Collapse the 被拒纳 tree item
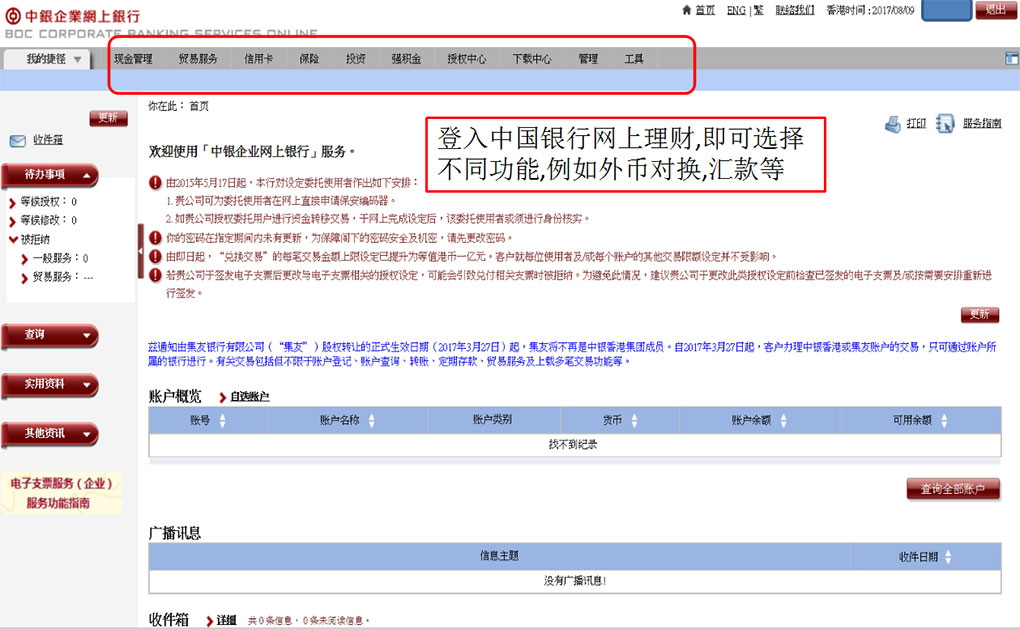 (12, 240)
